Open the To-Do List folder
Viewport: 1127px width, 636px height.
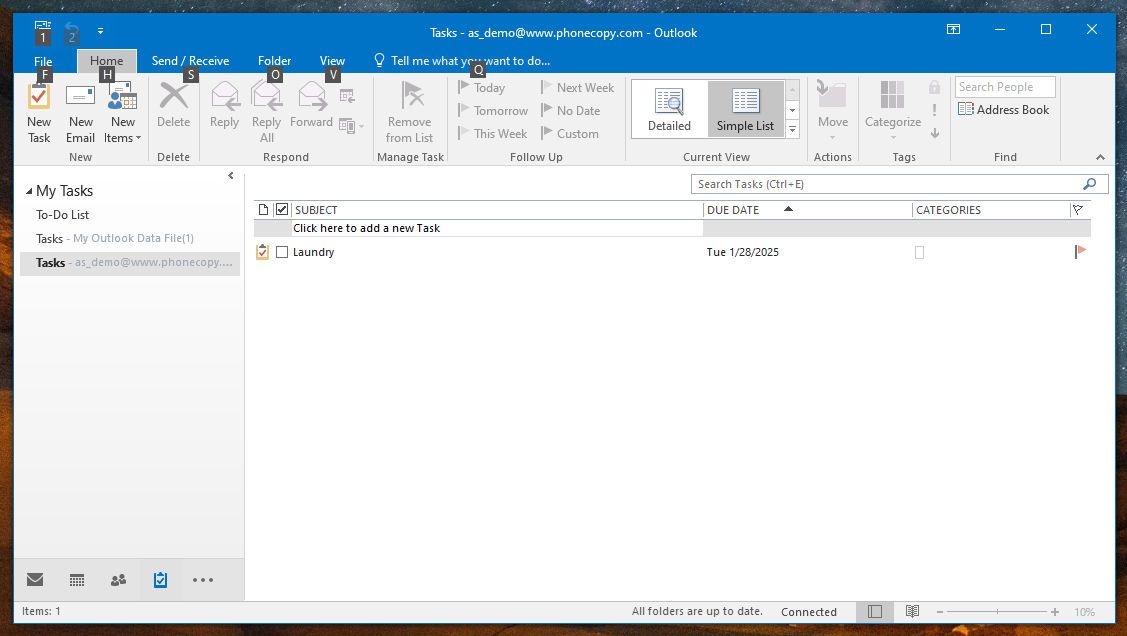click(63, 215)
